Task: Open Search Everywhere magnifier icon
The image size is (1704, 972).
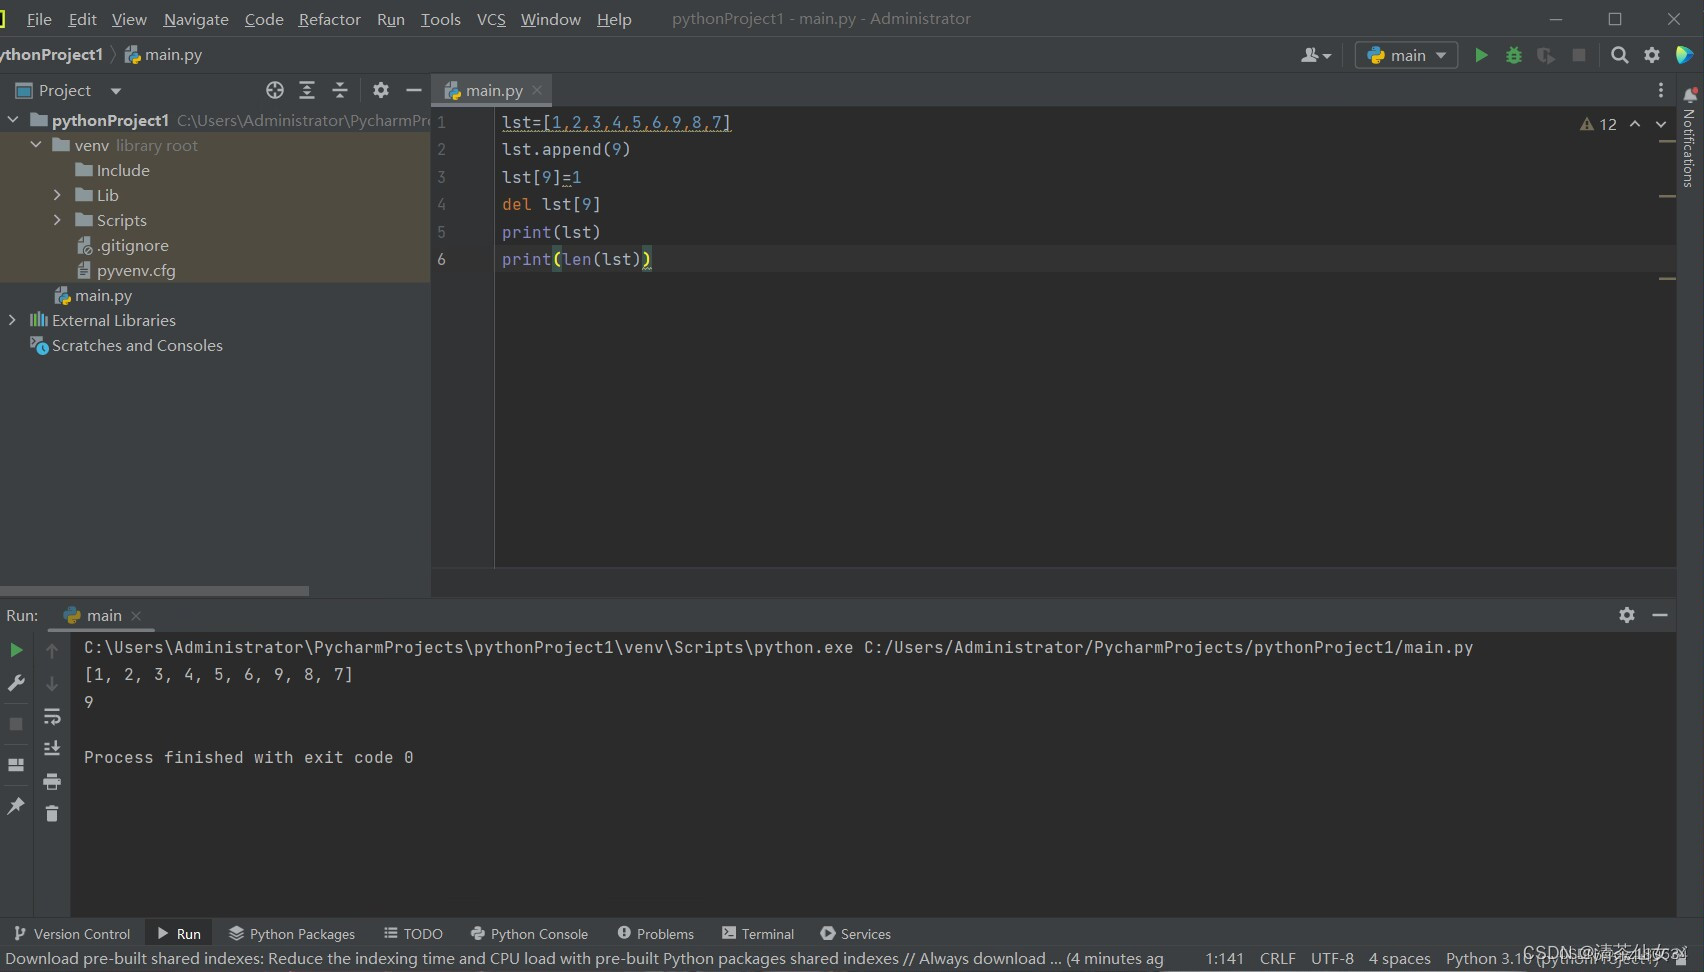Action: (1619, 55)
